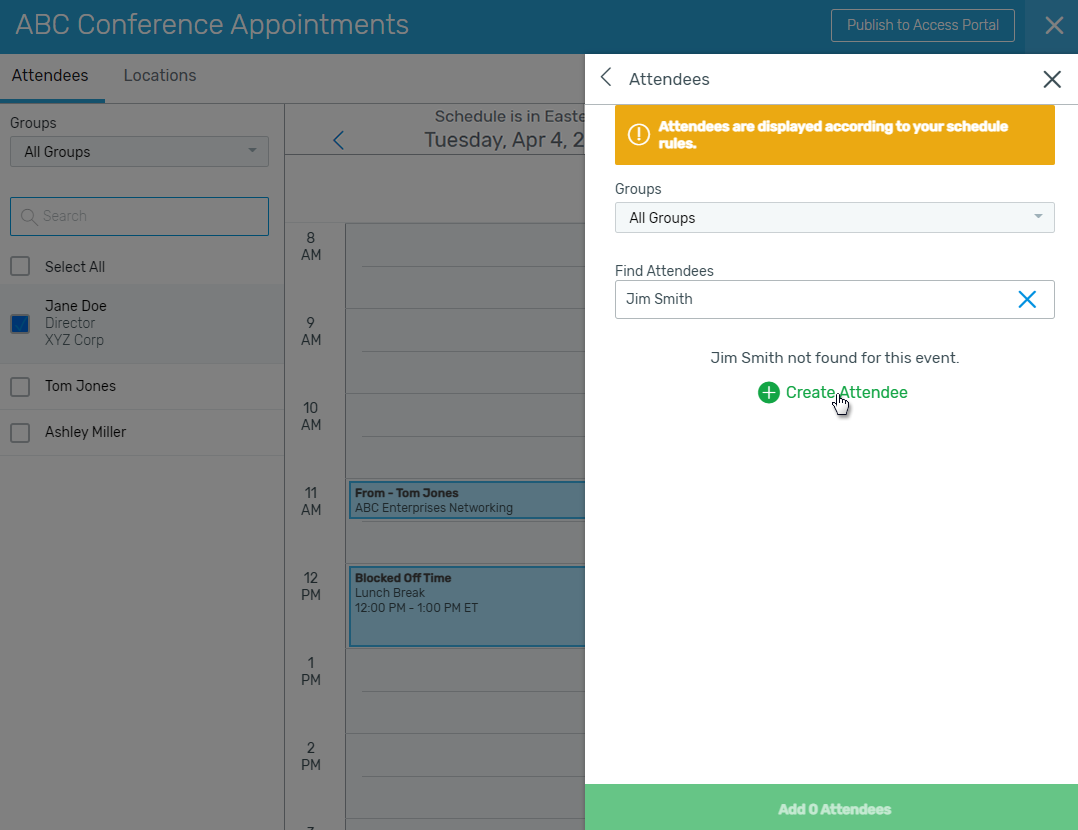Uncheck Jane Doe in the attendee list
The height and width of the screenshot is (830, 1078).
[20, 323]
